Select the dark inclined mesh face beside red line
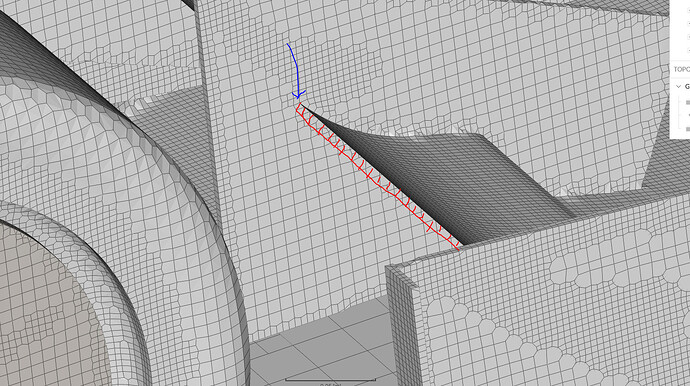The image size is (690, 386). coord(440,176)
